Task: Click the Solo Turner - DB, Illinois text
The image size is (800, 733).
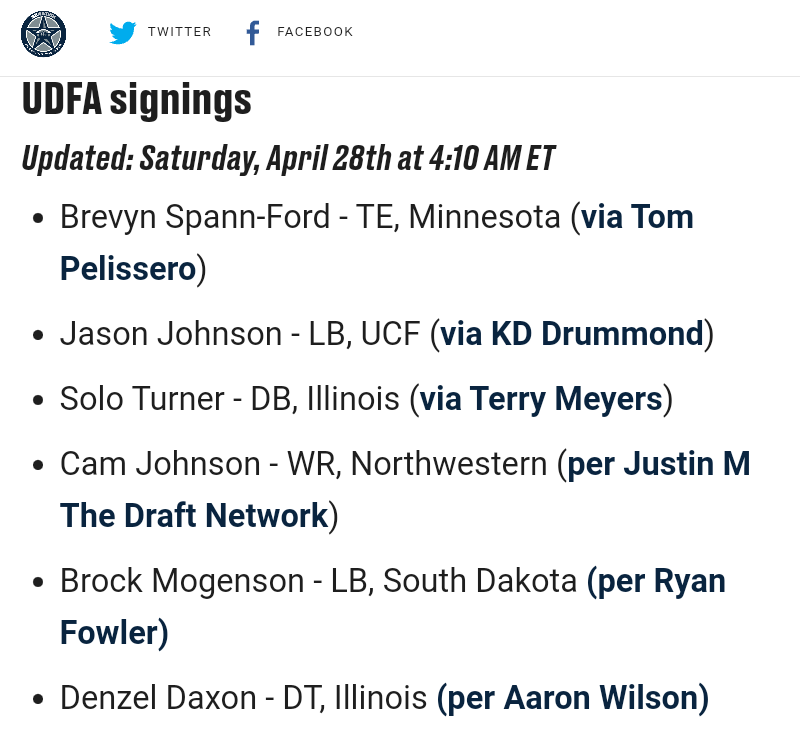Action: (x=230, y=399)
